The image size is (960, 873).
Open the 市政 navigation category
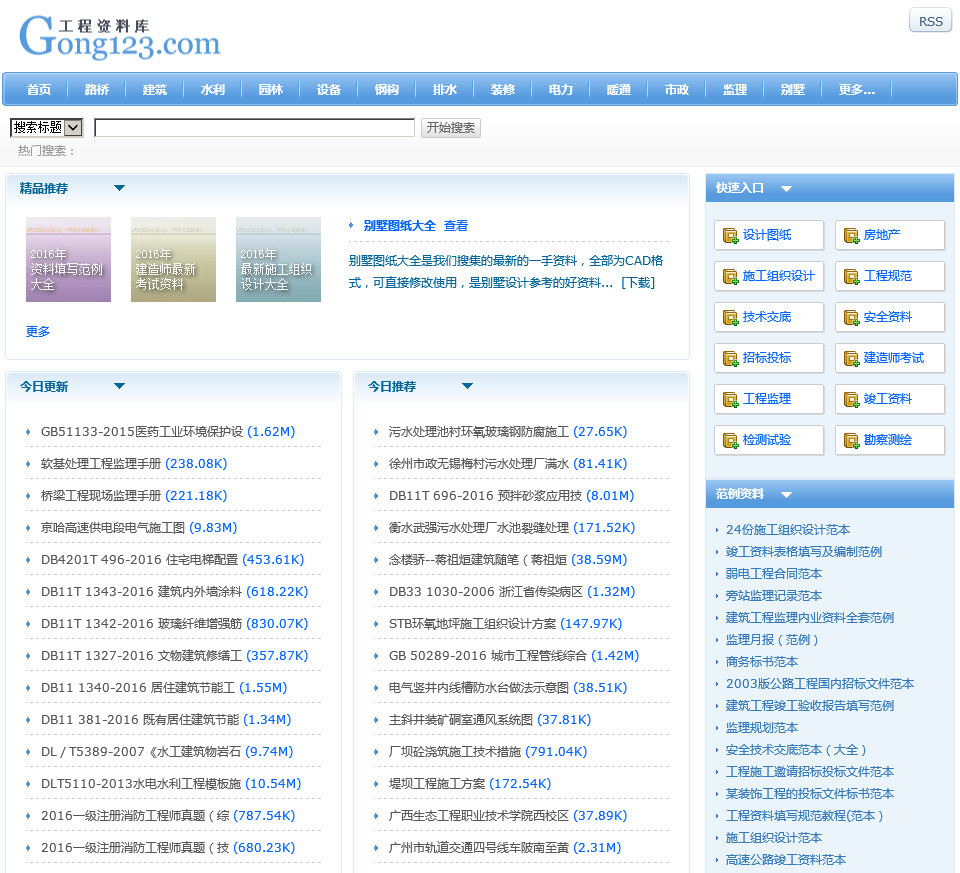677,90
